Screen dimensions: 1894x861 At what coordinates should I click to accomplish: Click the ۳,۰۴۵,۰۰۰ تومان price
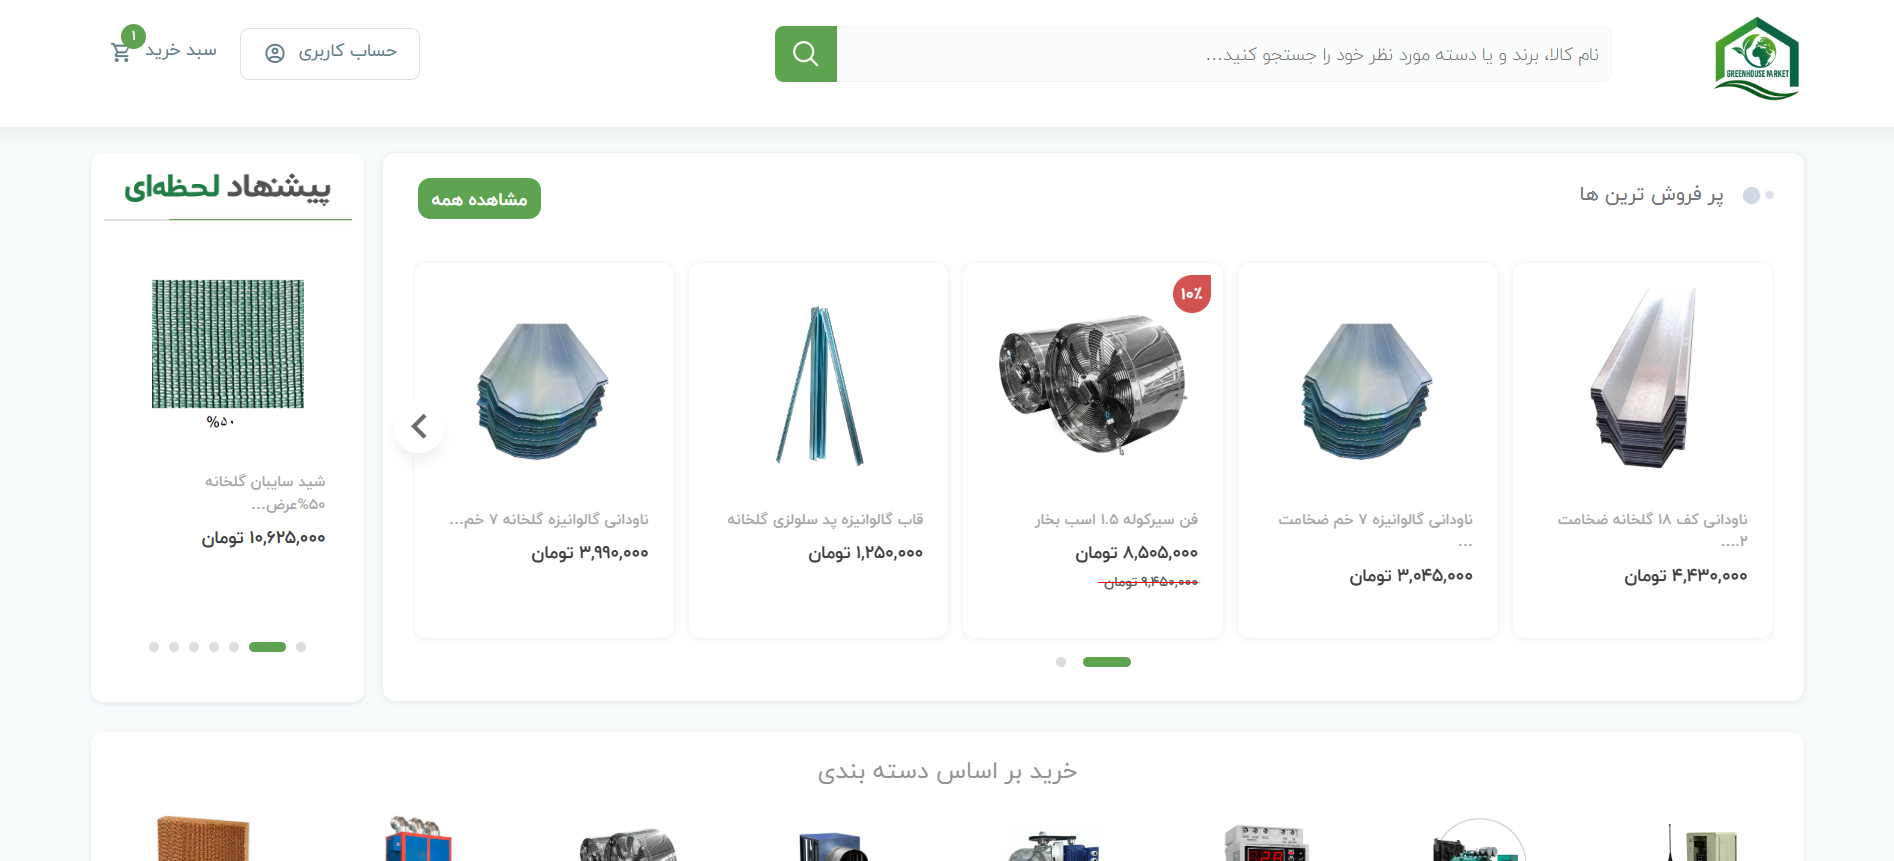pyautogui.click(x=1411, y=576)
